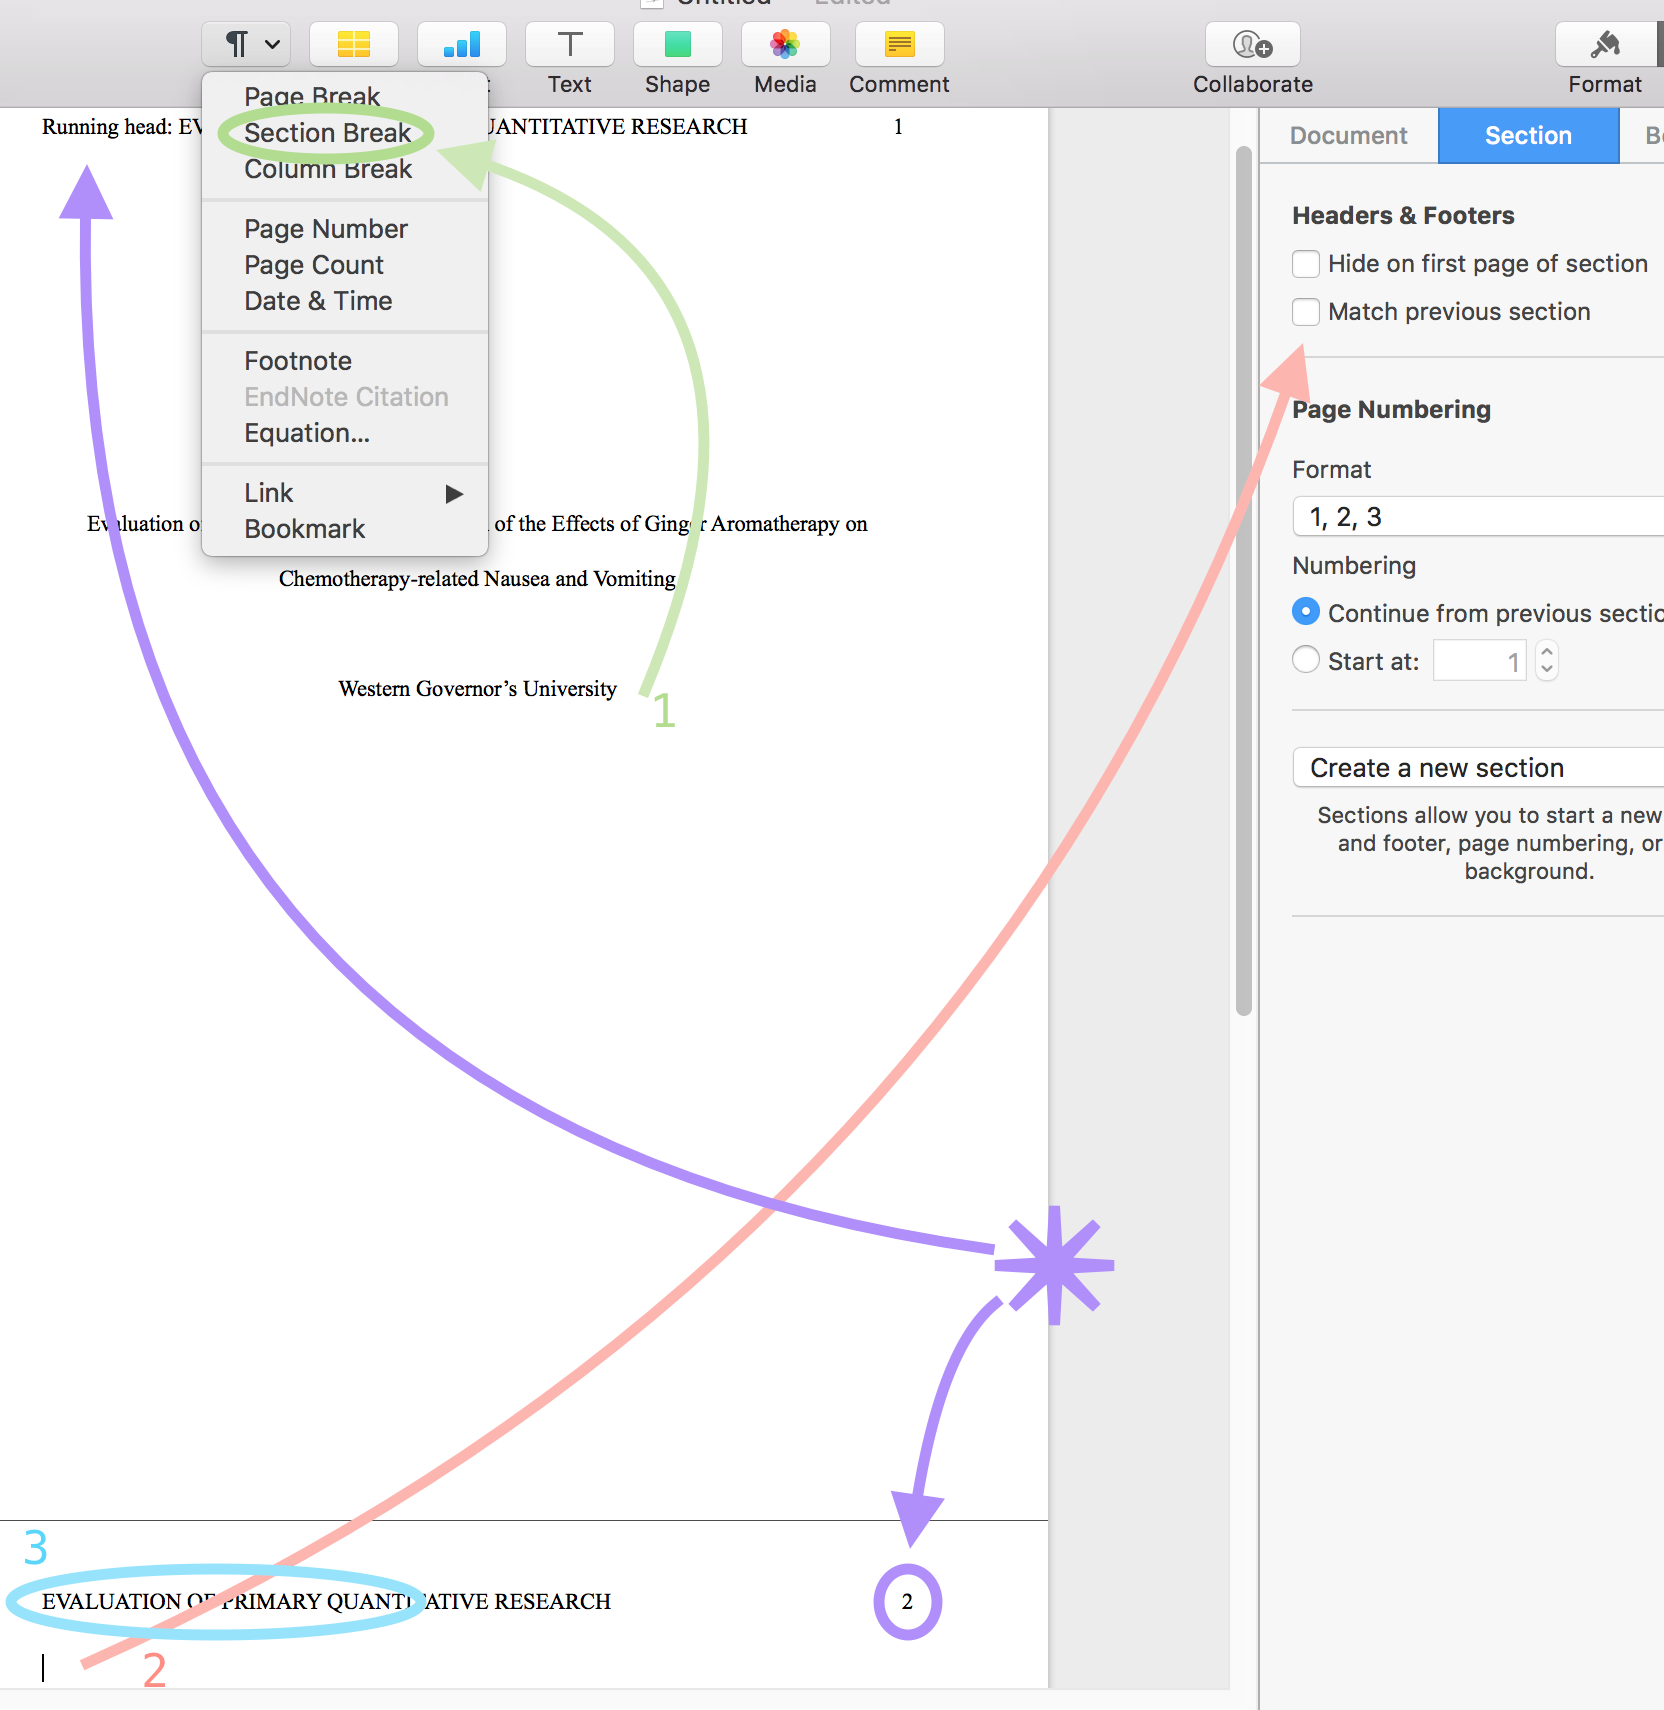Image resolution: width=1664 pixels, height=1710 pixels.
Task: Choose Footnote from the Insert menu
Action: tap(298, 361)
